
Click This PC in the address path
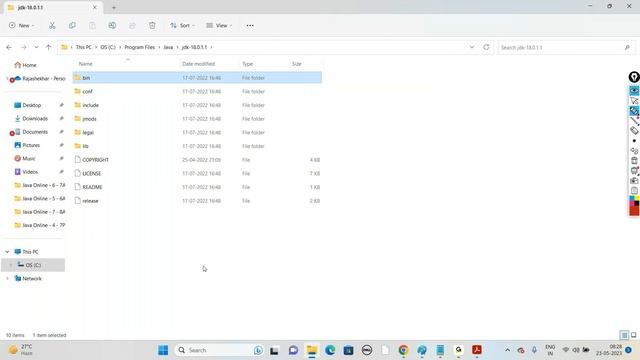point(84,47)
